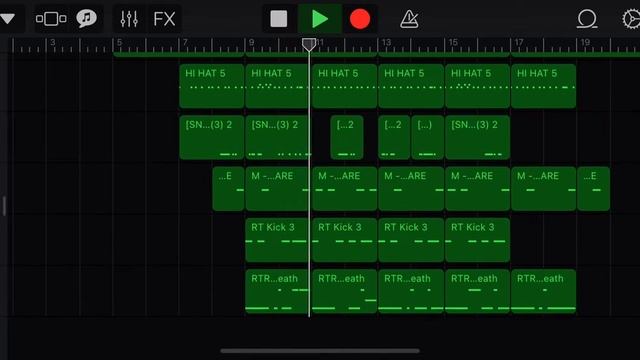Screen dimensions: 640x360
Task: Select ...E region at bar 8
Action: click(228, 189)
